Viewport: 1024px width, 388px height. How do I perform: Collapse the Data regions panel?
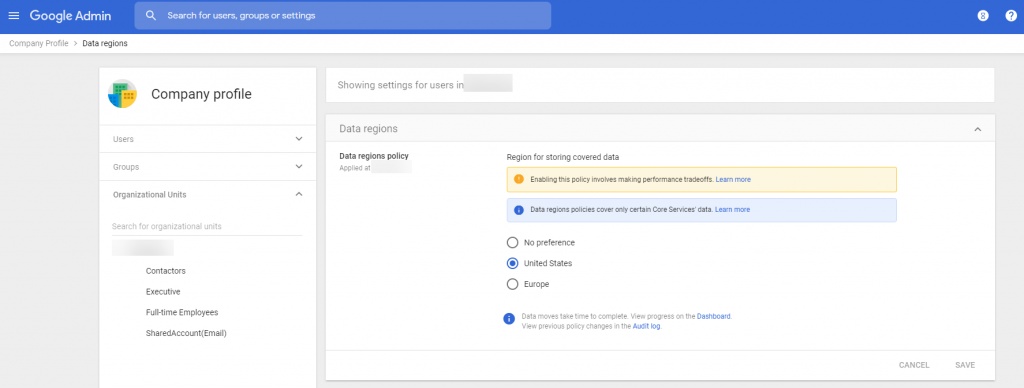[x=978, y=129]
